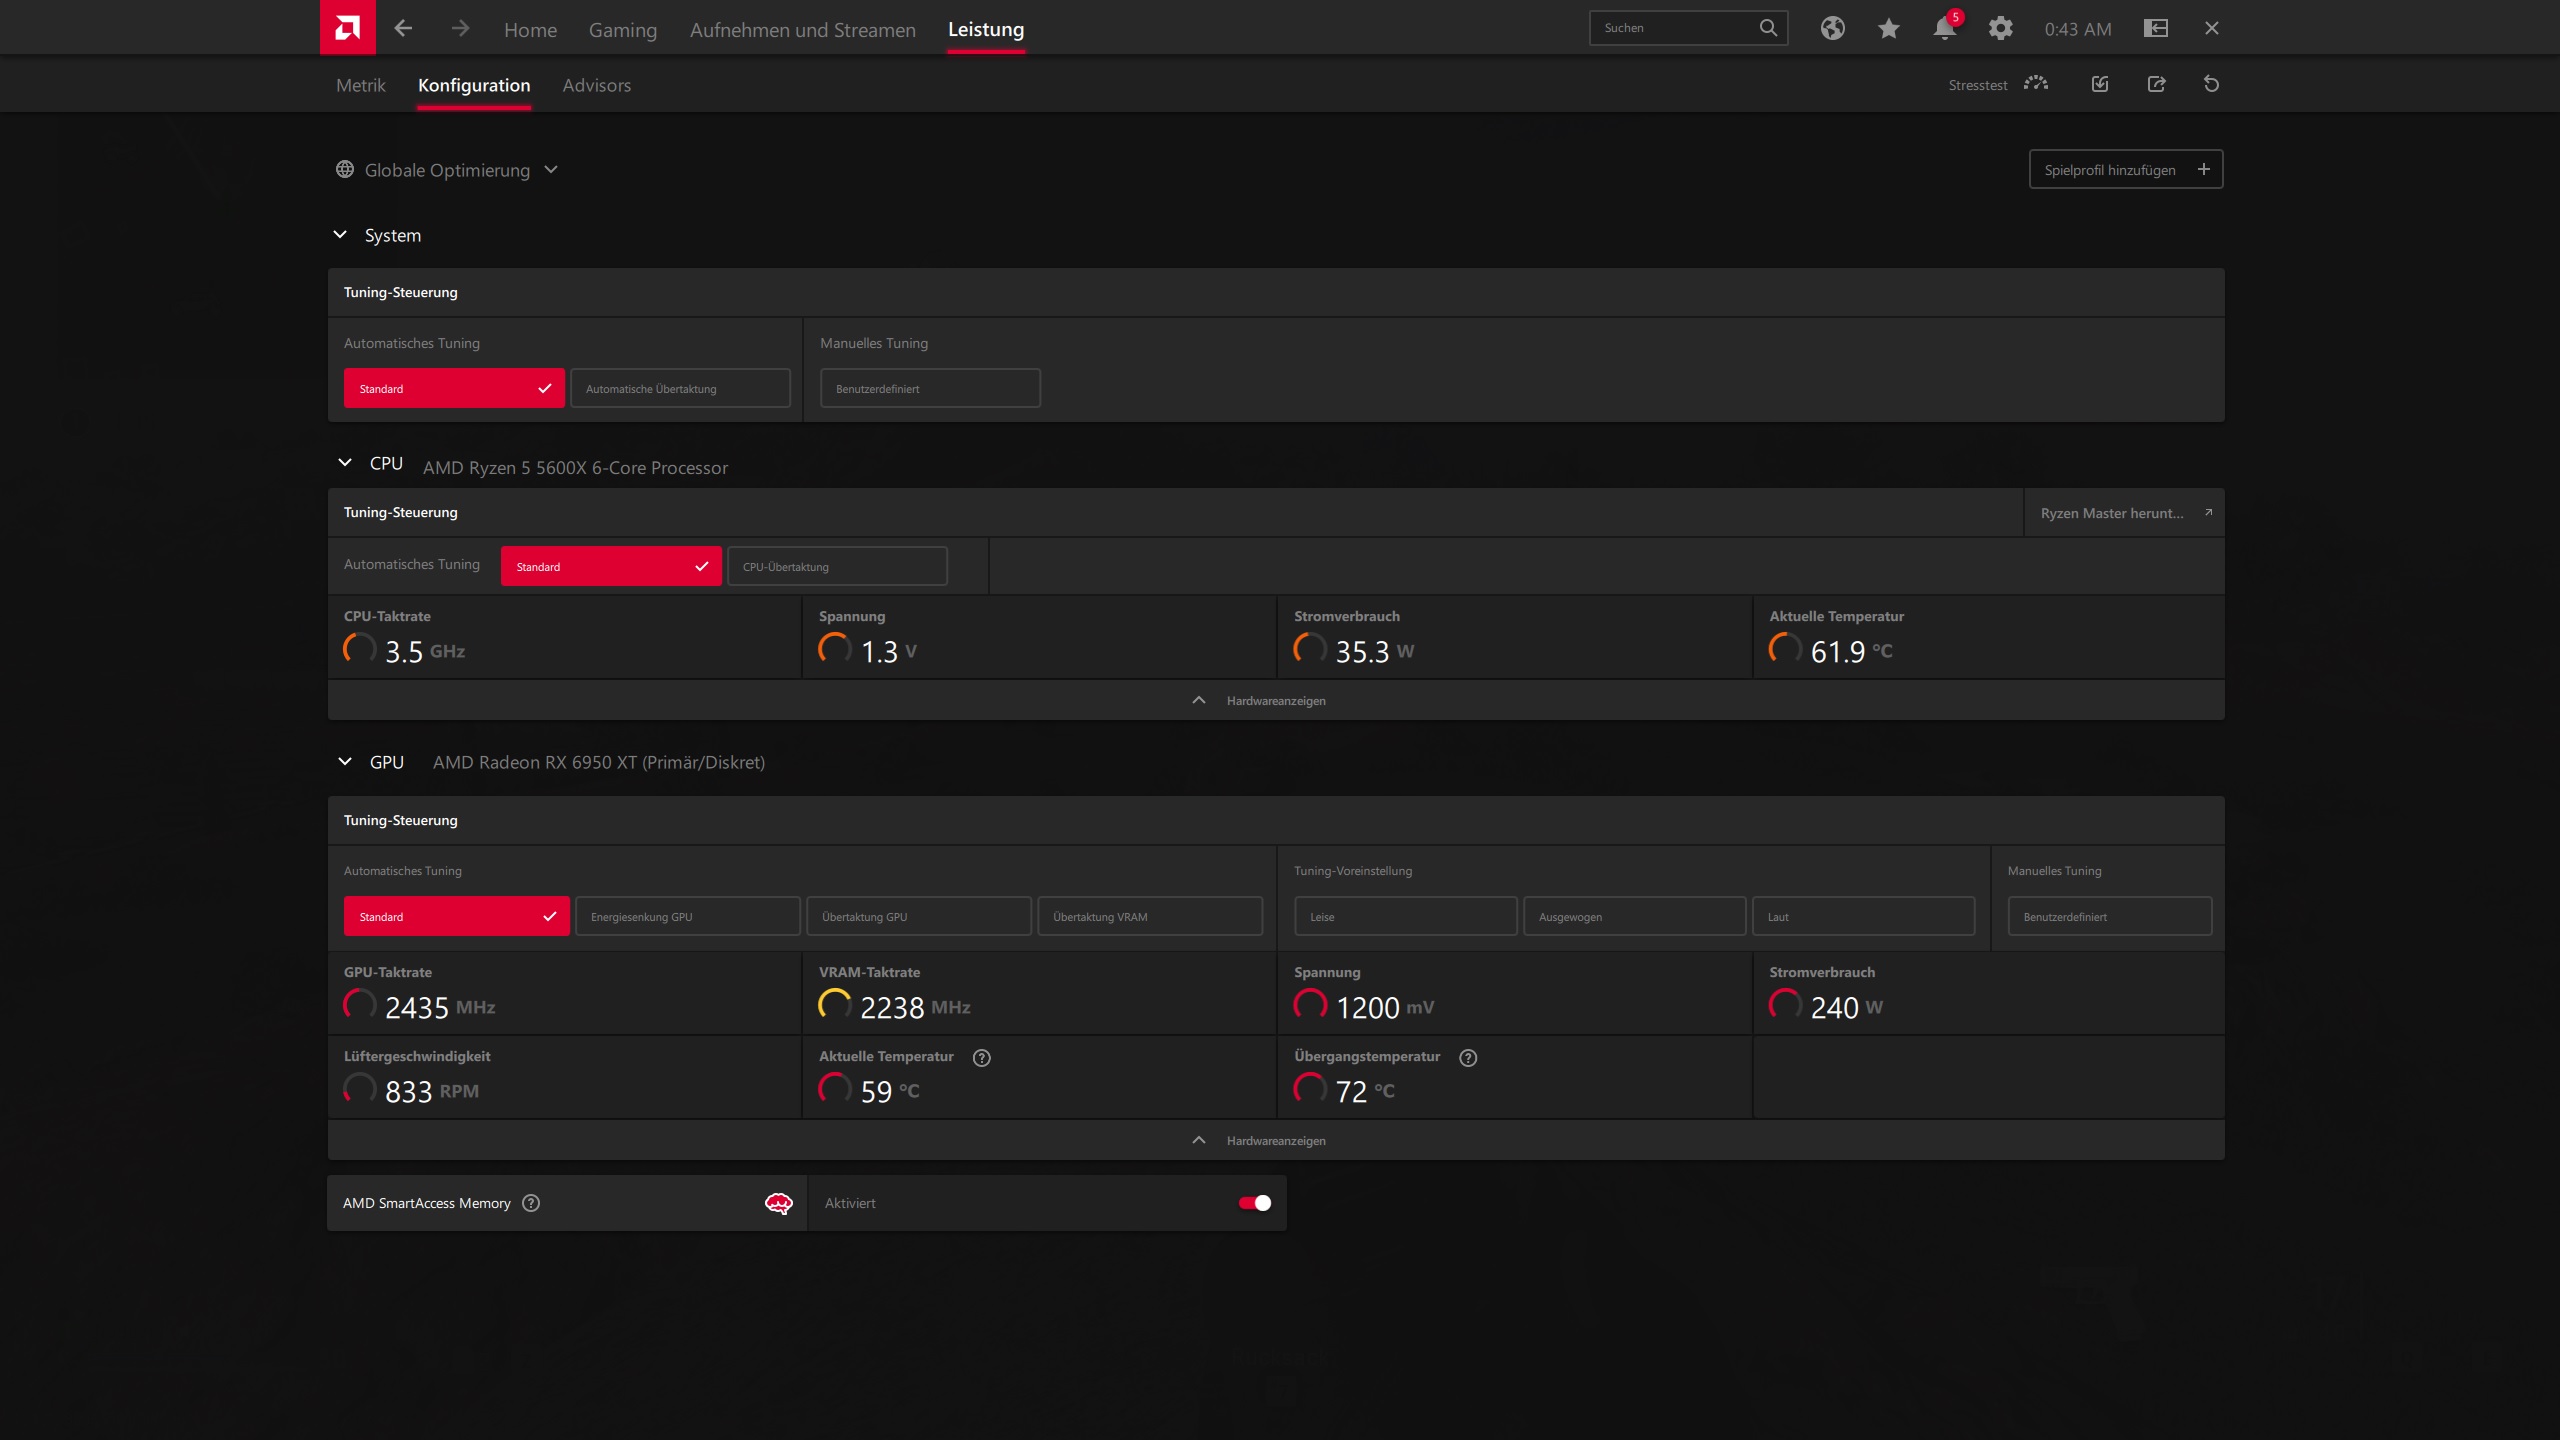Switch to the Metrik sub-tab

coord(360,85)
